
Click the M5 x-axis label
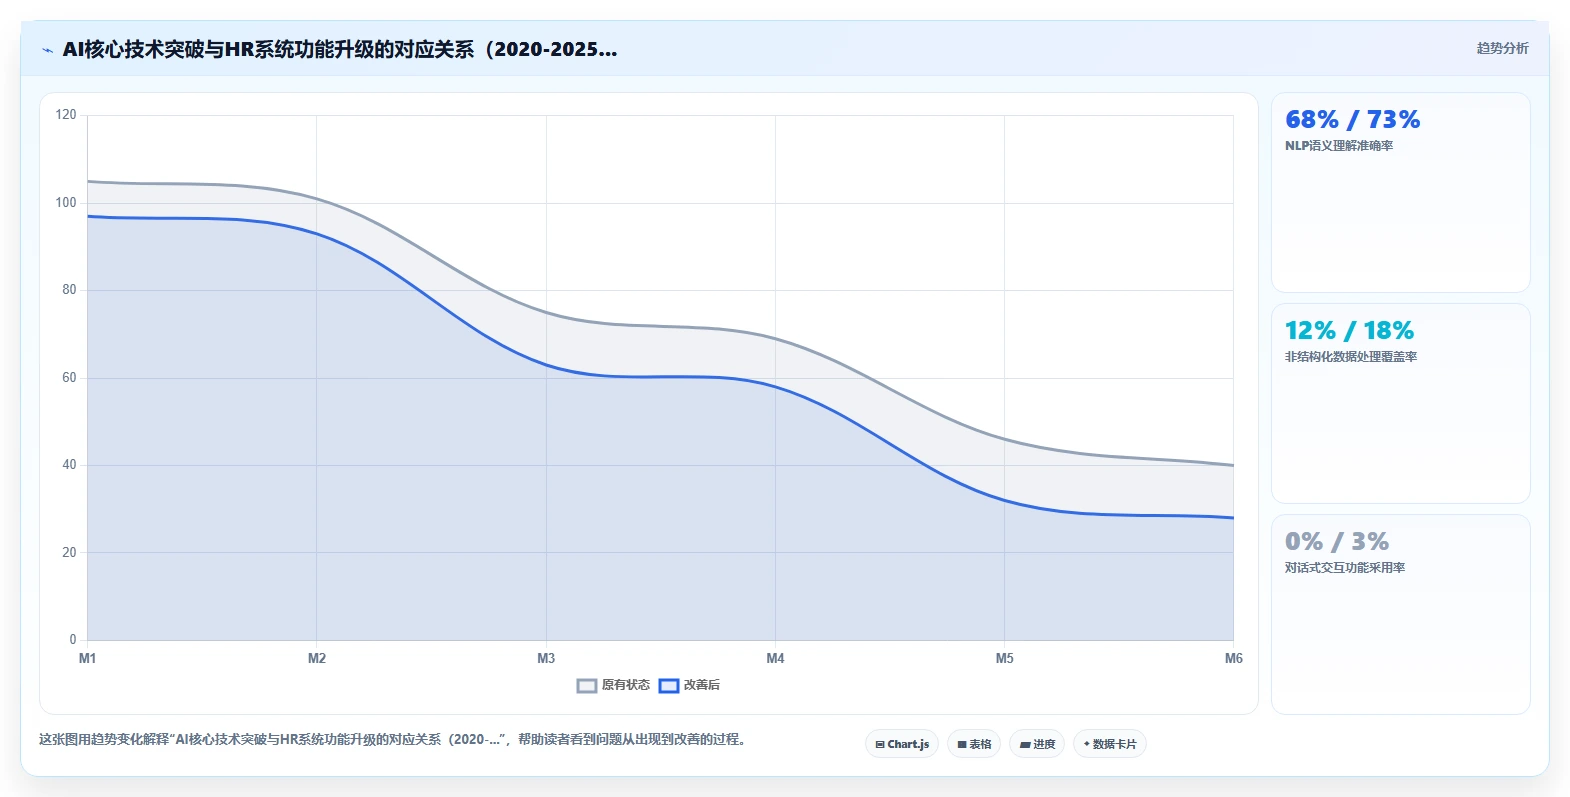(1004, 658)
